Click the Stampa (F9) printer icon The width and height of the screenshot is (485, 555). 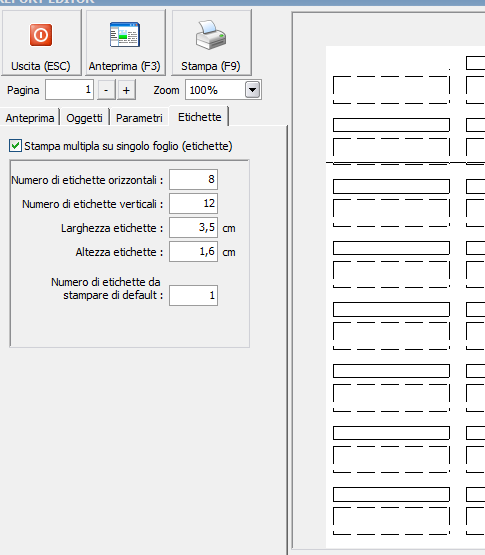coord(211,35)
